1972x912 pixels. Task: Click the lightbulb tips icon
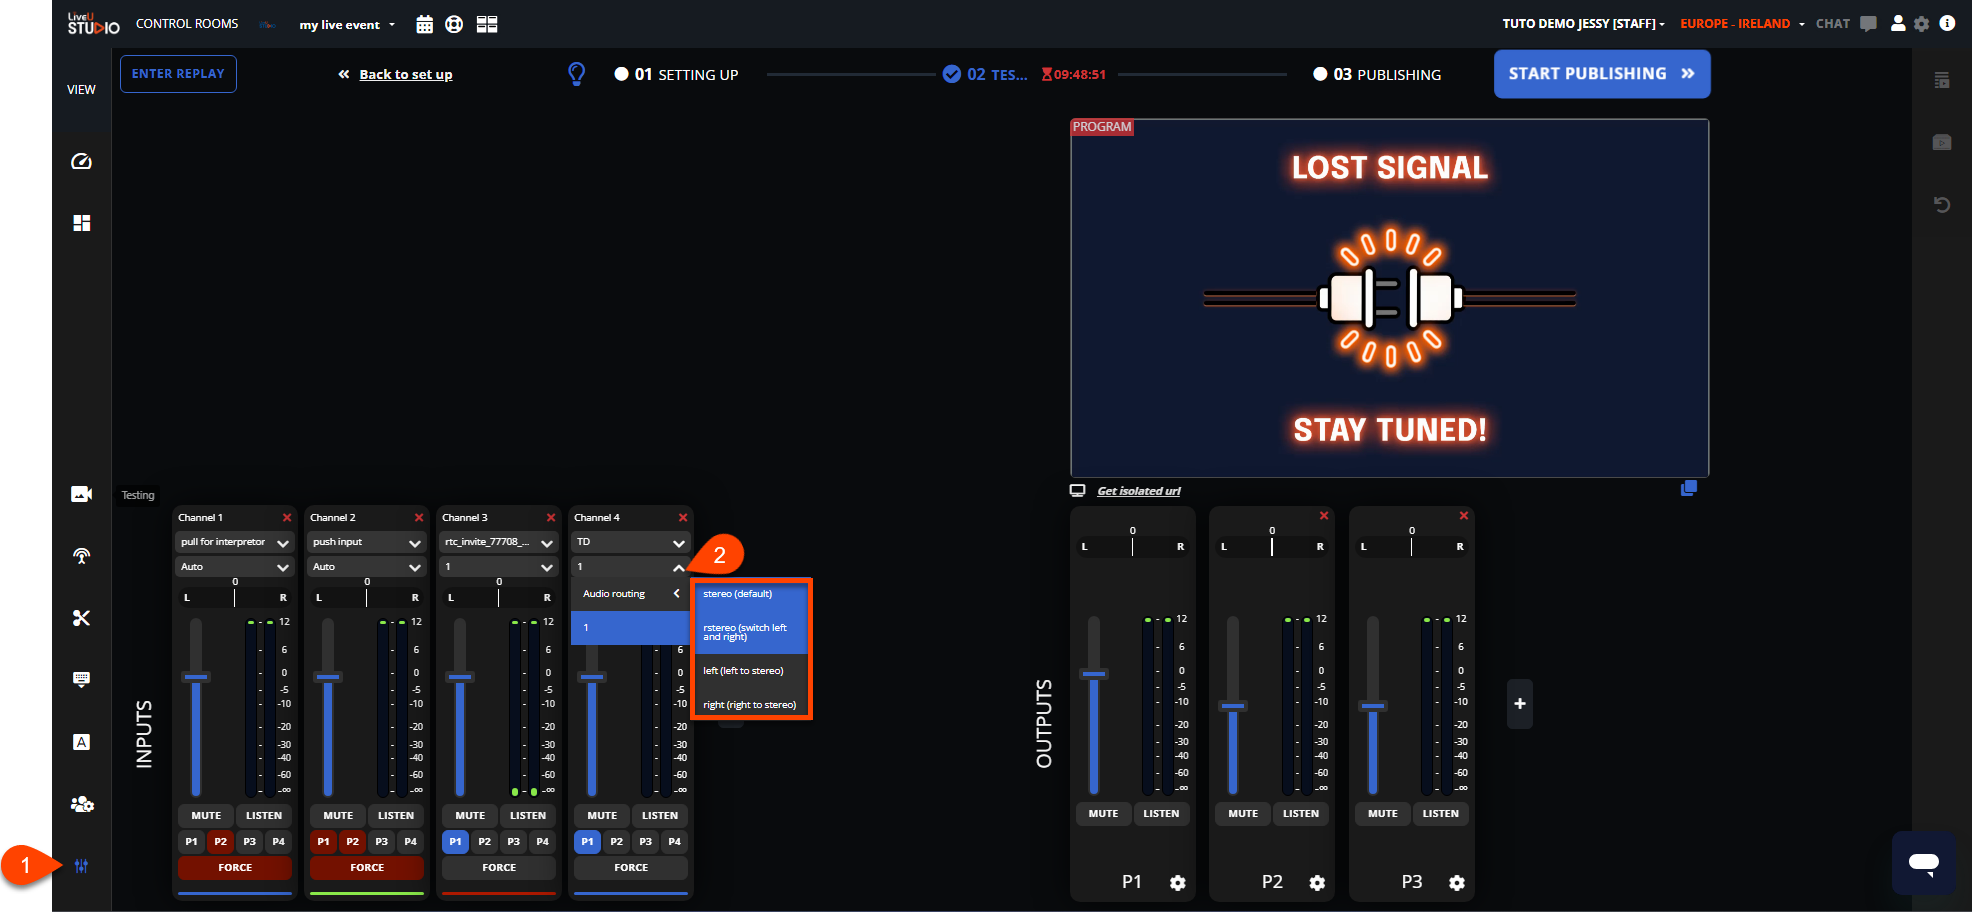(x=577, y=74)
